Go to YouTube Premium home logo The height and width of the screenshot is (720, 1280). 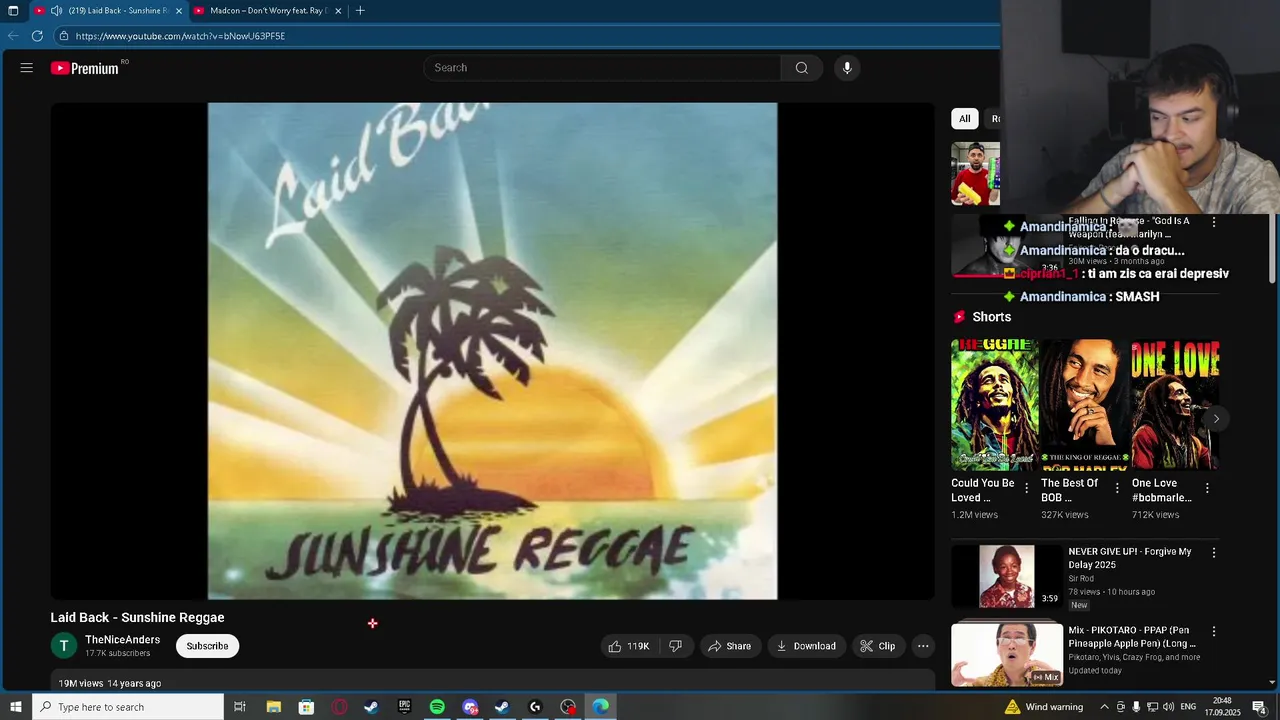(x=86, y=68)
